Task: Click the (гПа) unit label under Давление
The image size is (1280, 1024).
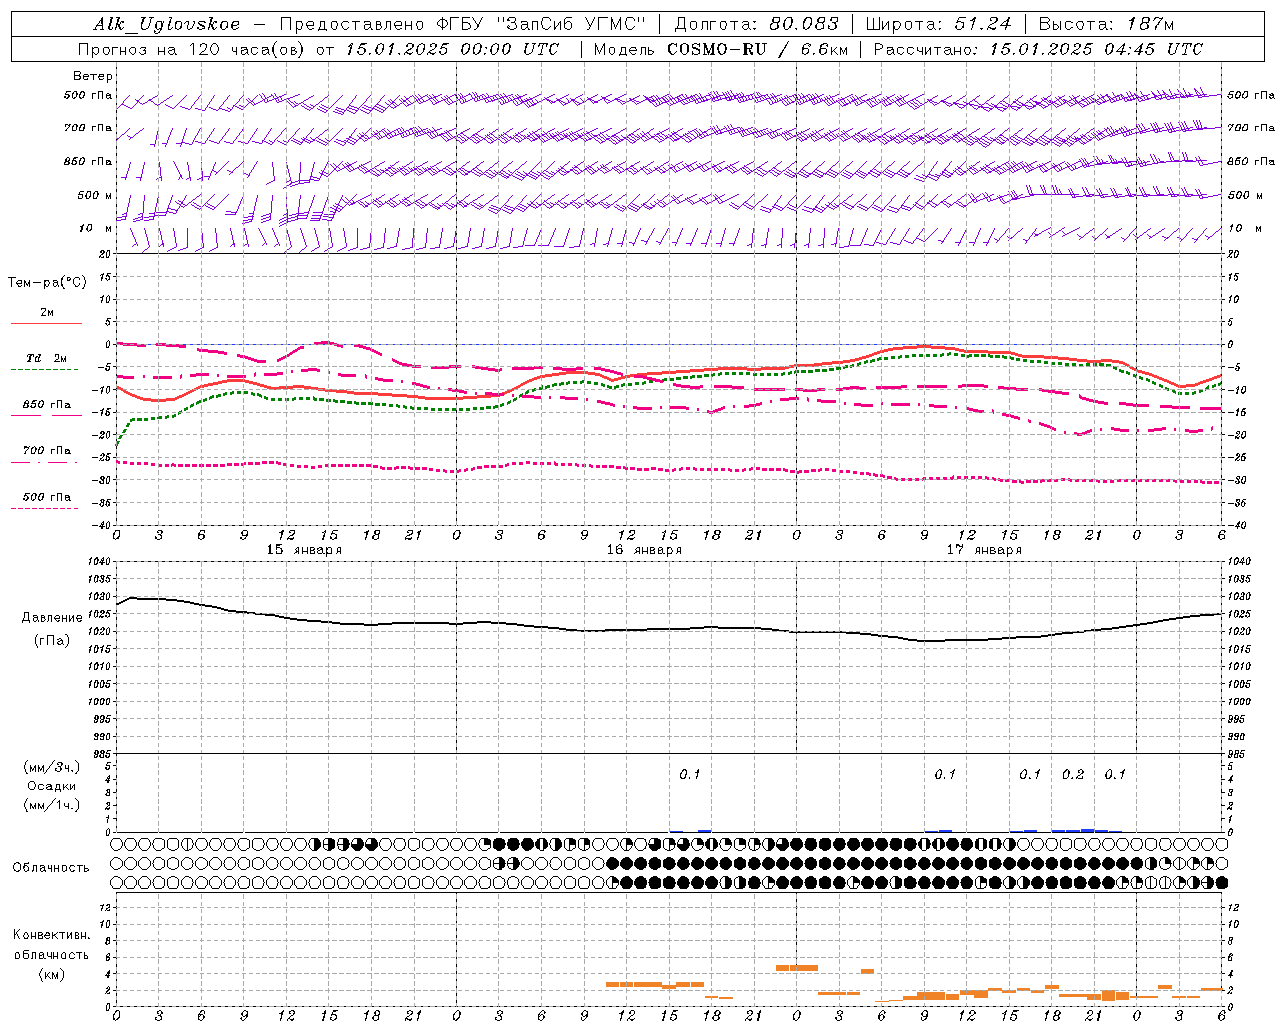Action: click(x=52, y=641)
